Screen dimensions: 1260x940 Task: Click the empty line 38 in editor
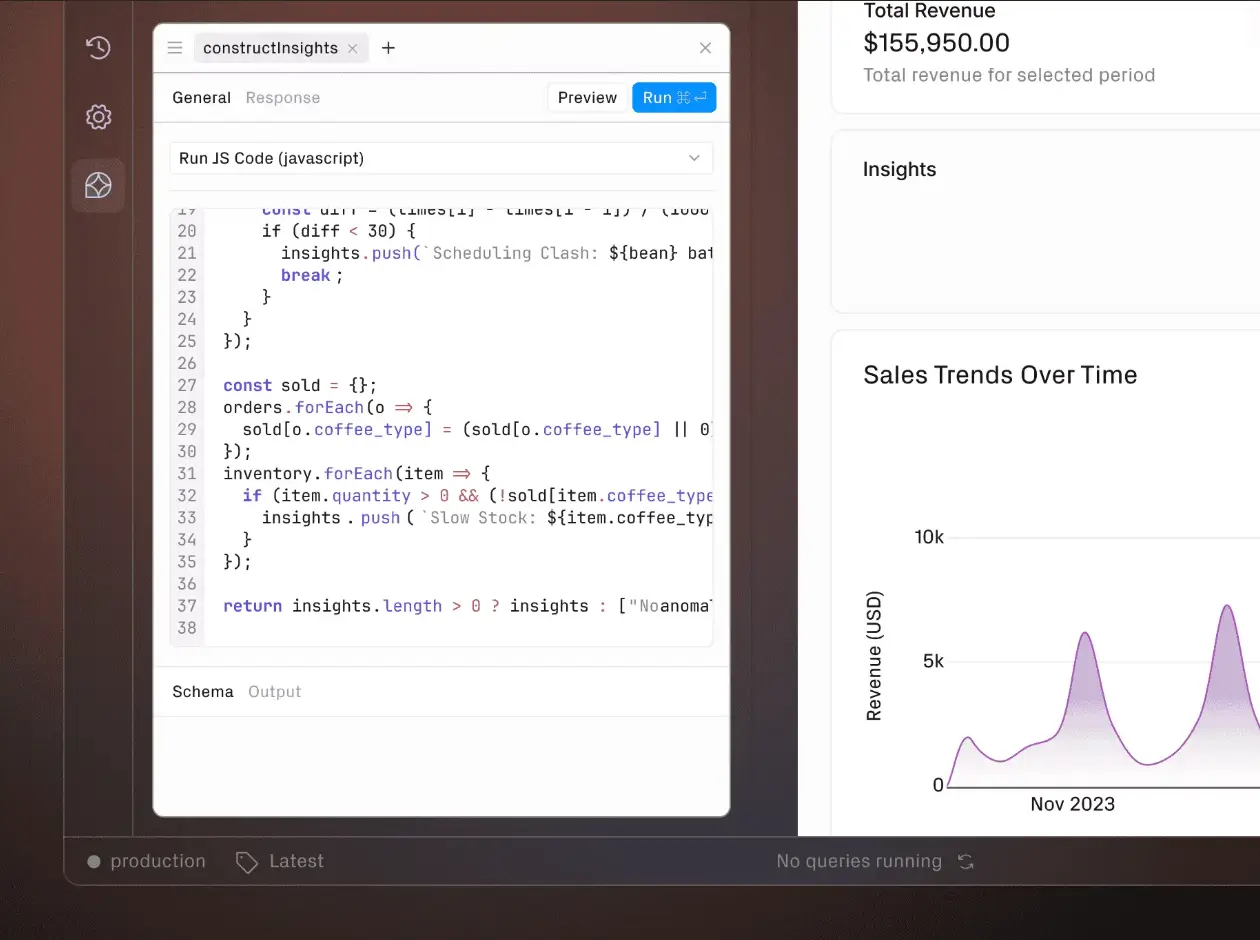click(x=460, y=628)
